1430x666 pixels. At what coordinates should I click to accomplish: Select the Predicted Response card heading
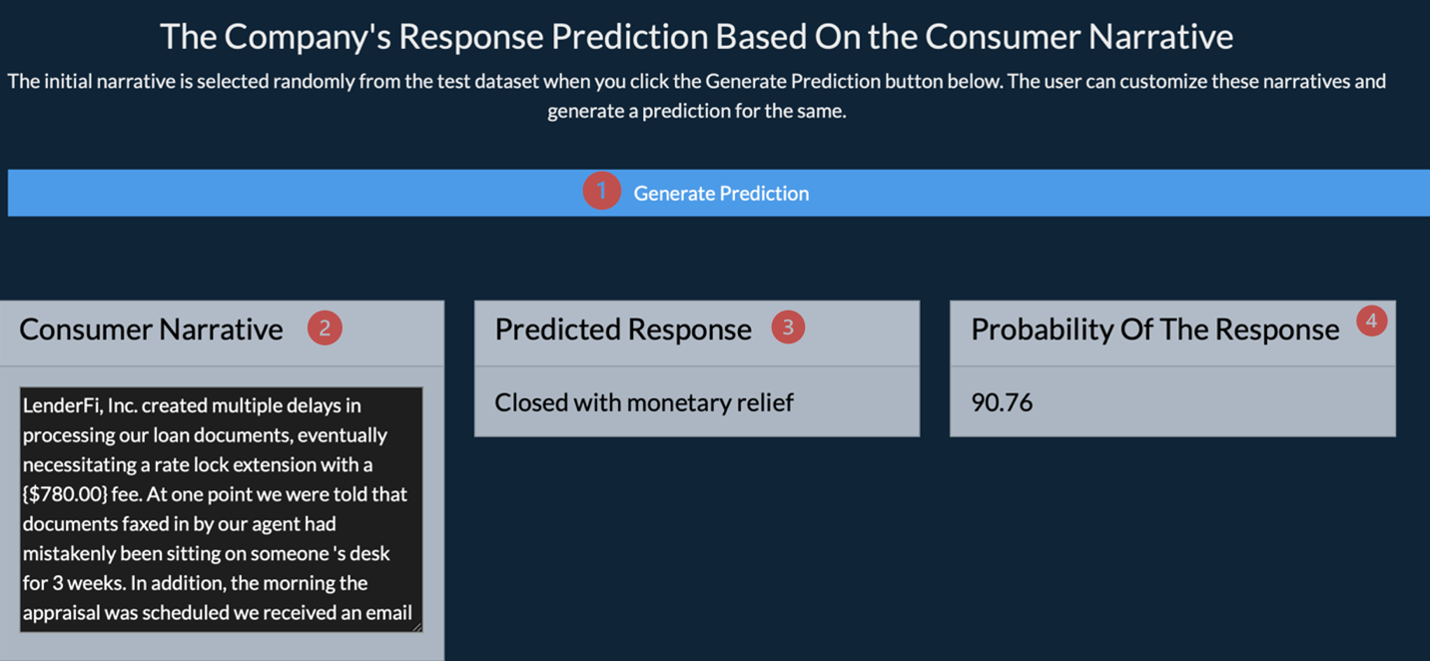pos(623,330)
